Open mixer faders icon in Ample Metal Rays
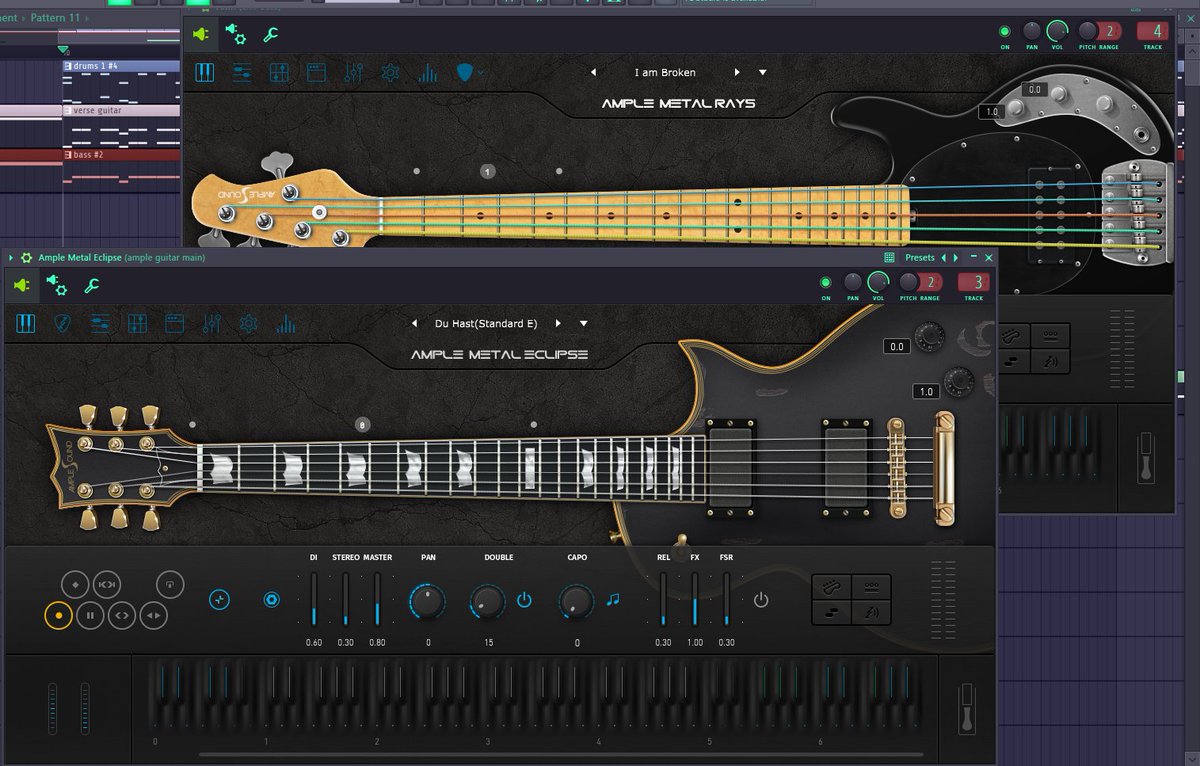Screen dimensions: 1200x766 point(353,72)
